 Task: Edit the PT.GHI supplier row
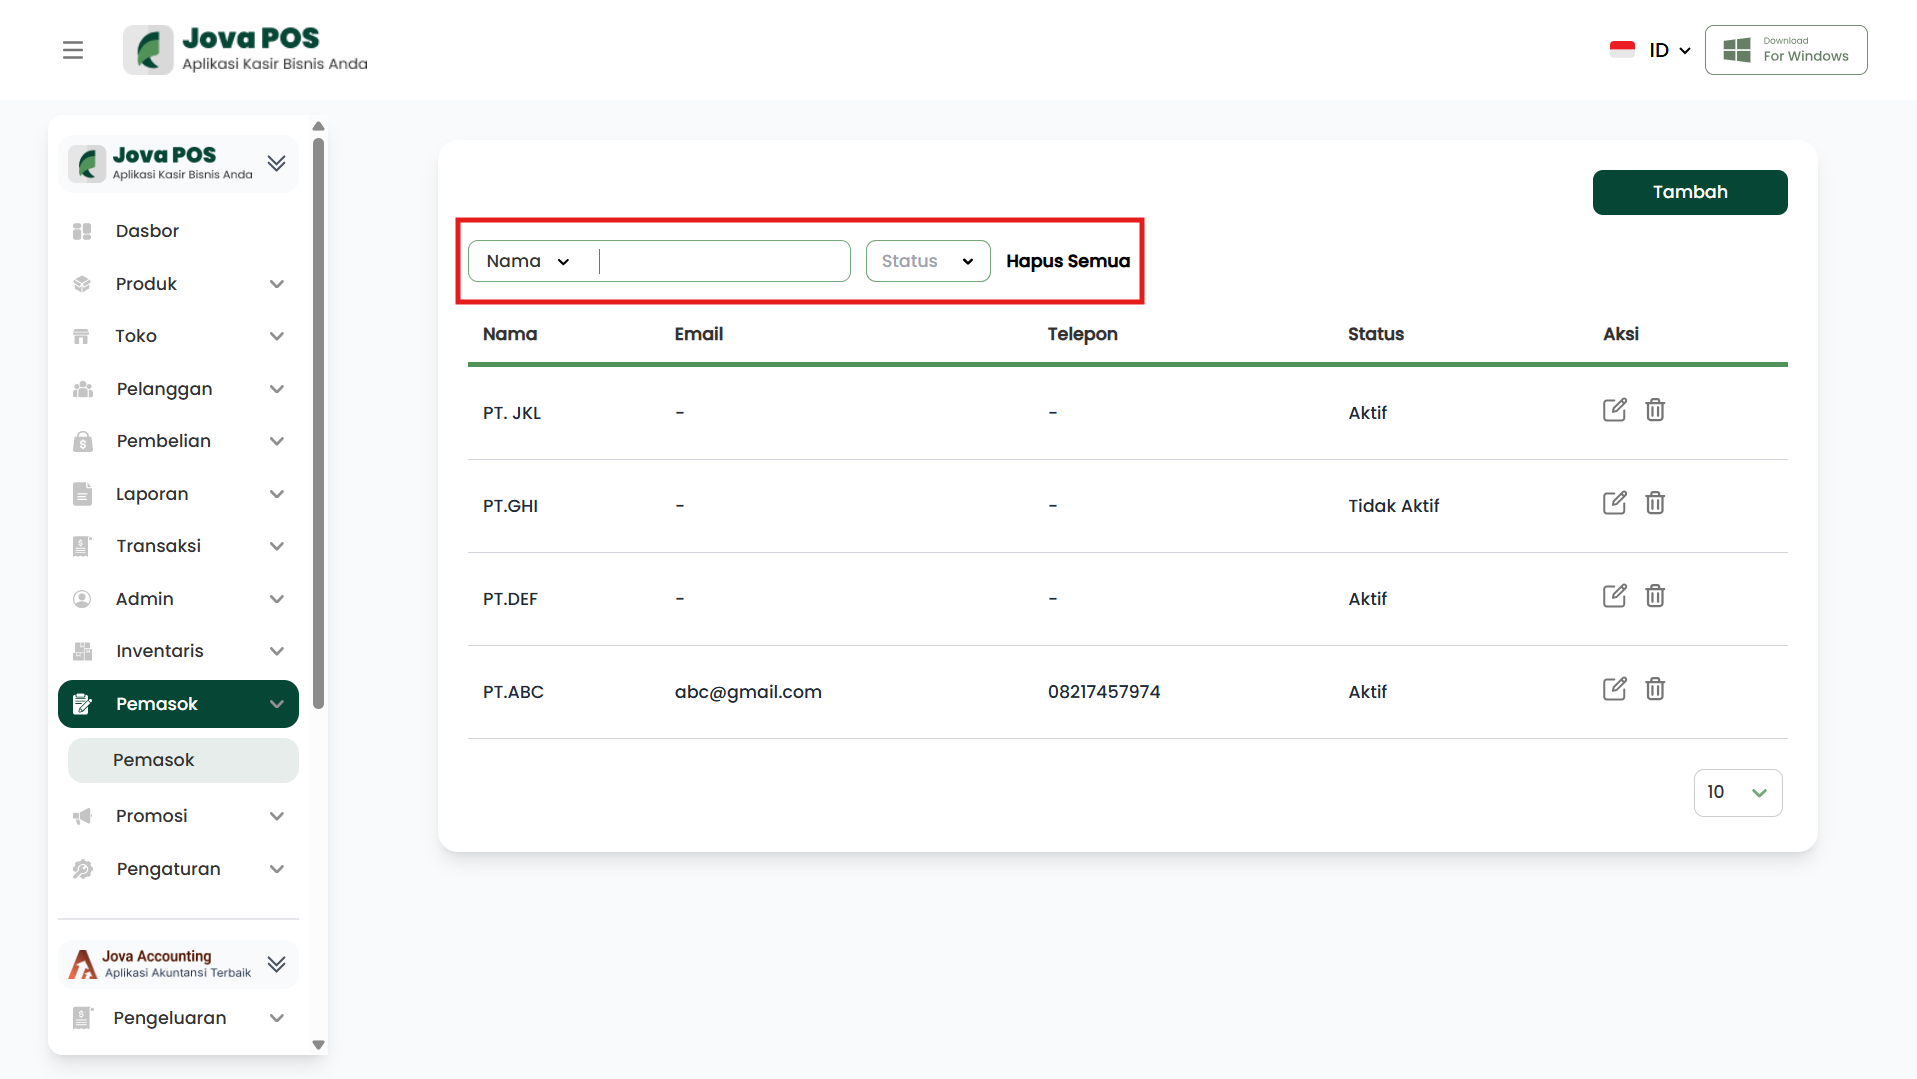(1614, 503)
